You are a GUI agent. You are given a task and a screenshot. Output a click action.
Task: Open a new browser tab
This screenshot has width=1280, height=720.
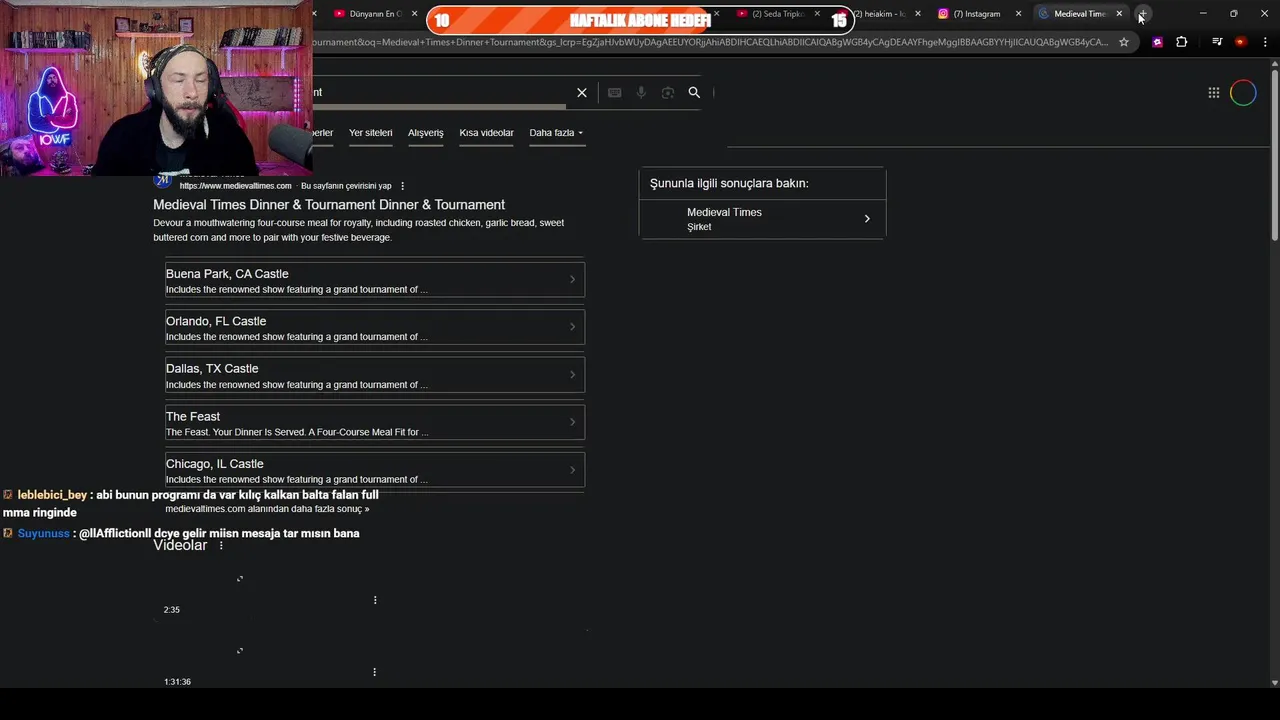pos(1143,14)
